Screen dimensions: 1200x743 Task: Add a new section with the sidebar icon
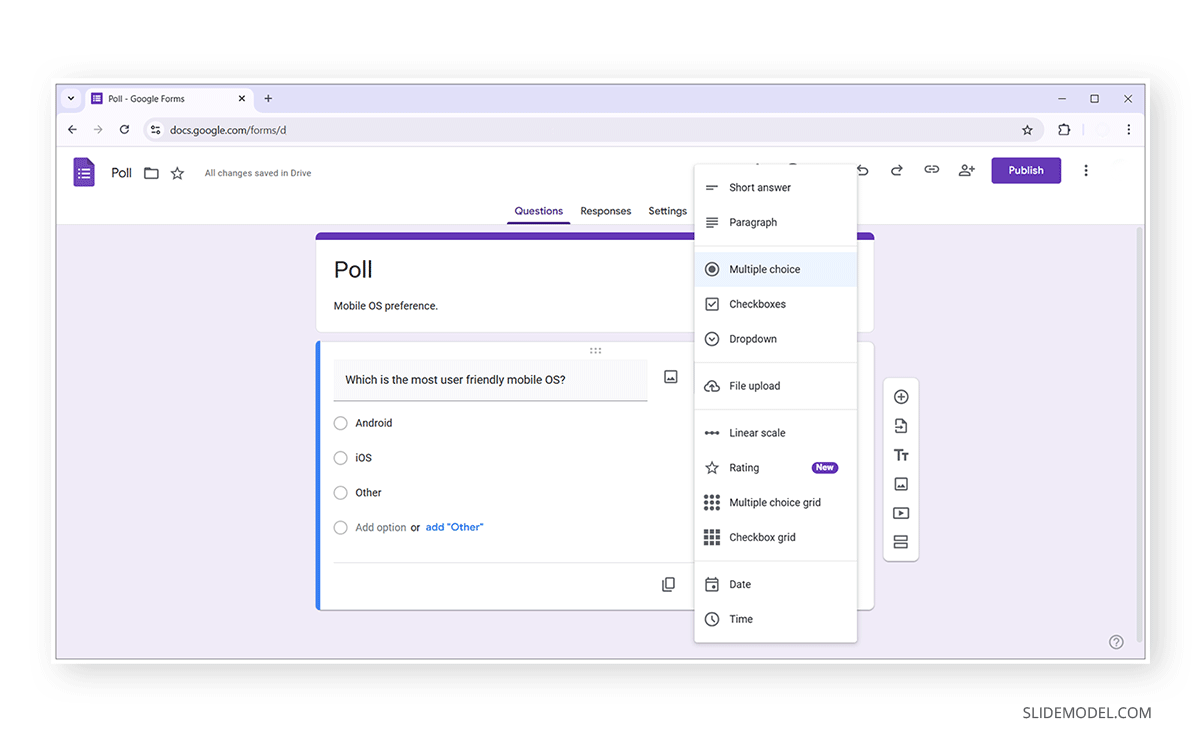click(901, 541)
